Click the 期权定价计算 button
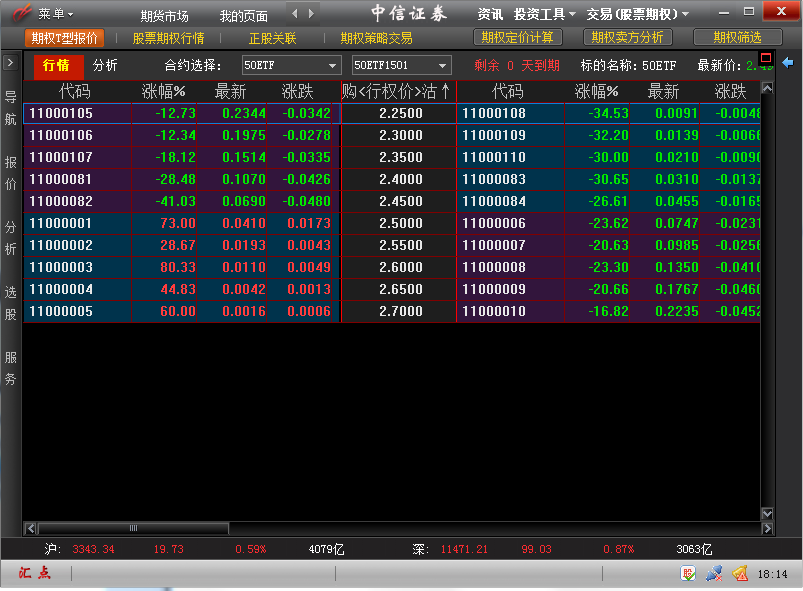The image size is (803, 591). click(x=517, y=38)
